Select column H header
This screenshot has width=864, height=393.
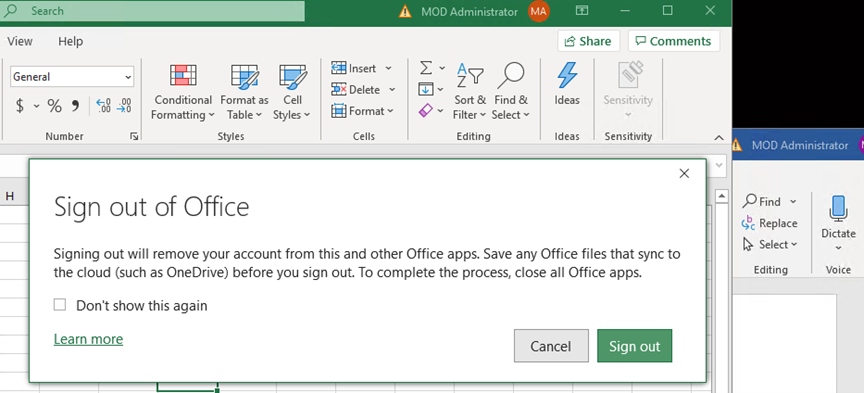coord(10,196)
